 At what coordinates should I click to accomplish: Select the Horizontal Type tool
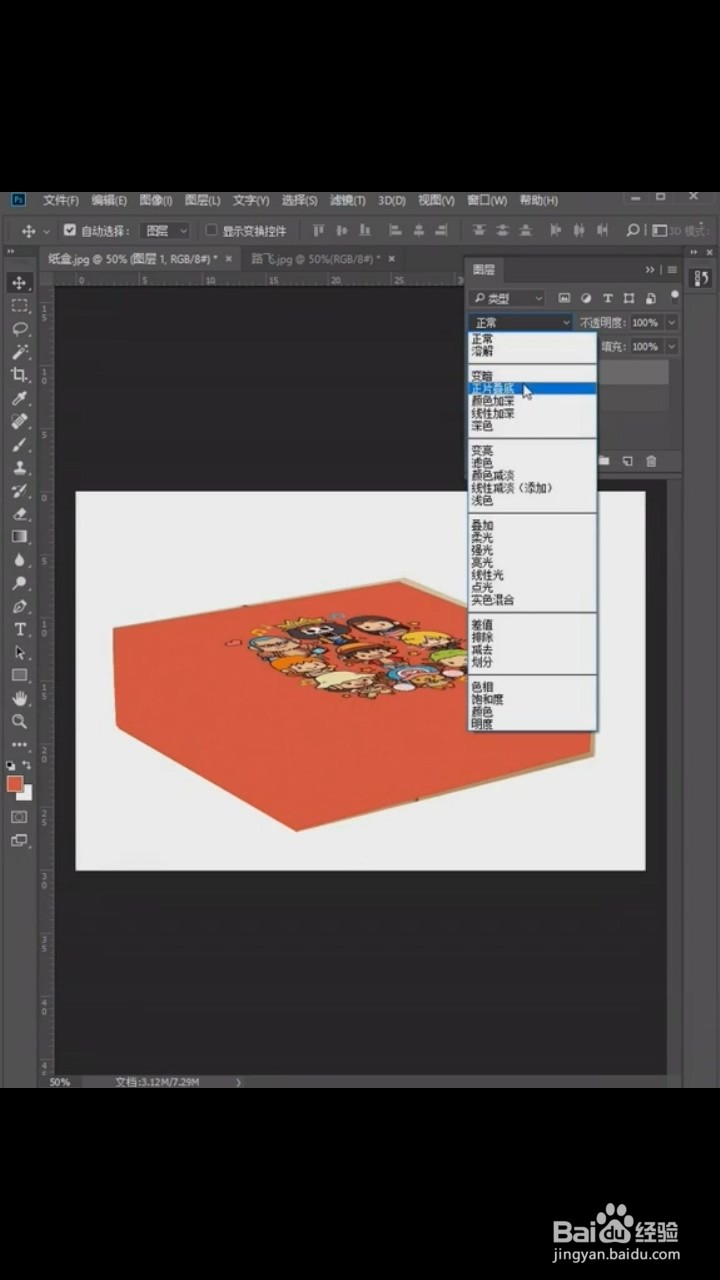[19, 629]
